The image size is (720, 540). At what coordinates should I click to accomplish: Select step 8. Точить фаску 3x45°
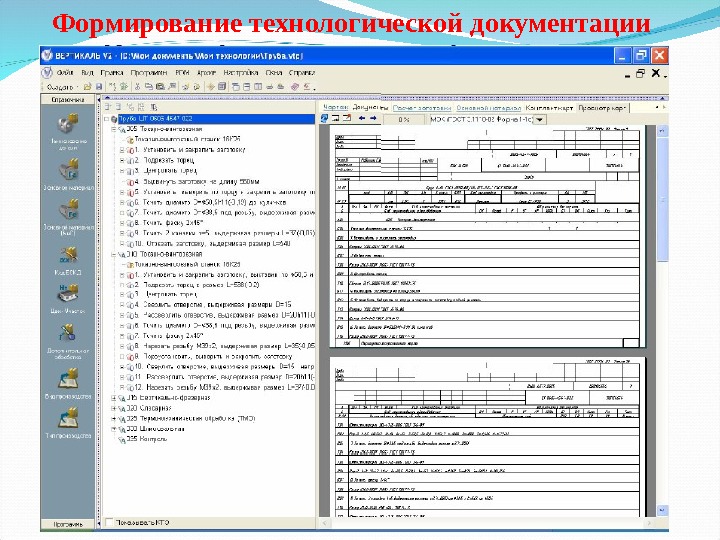coord(169,223)
